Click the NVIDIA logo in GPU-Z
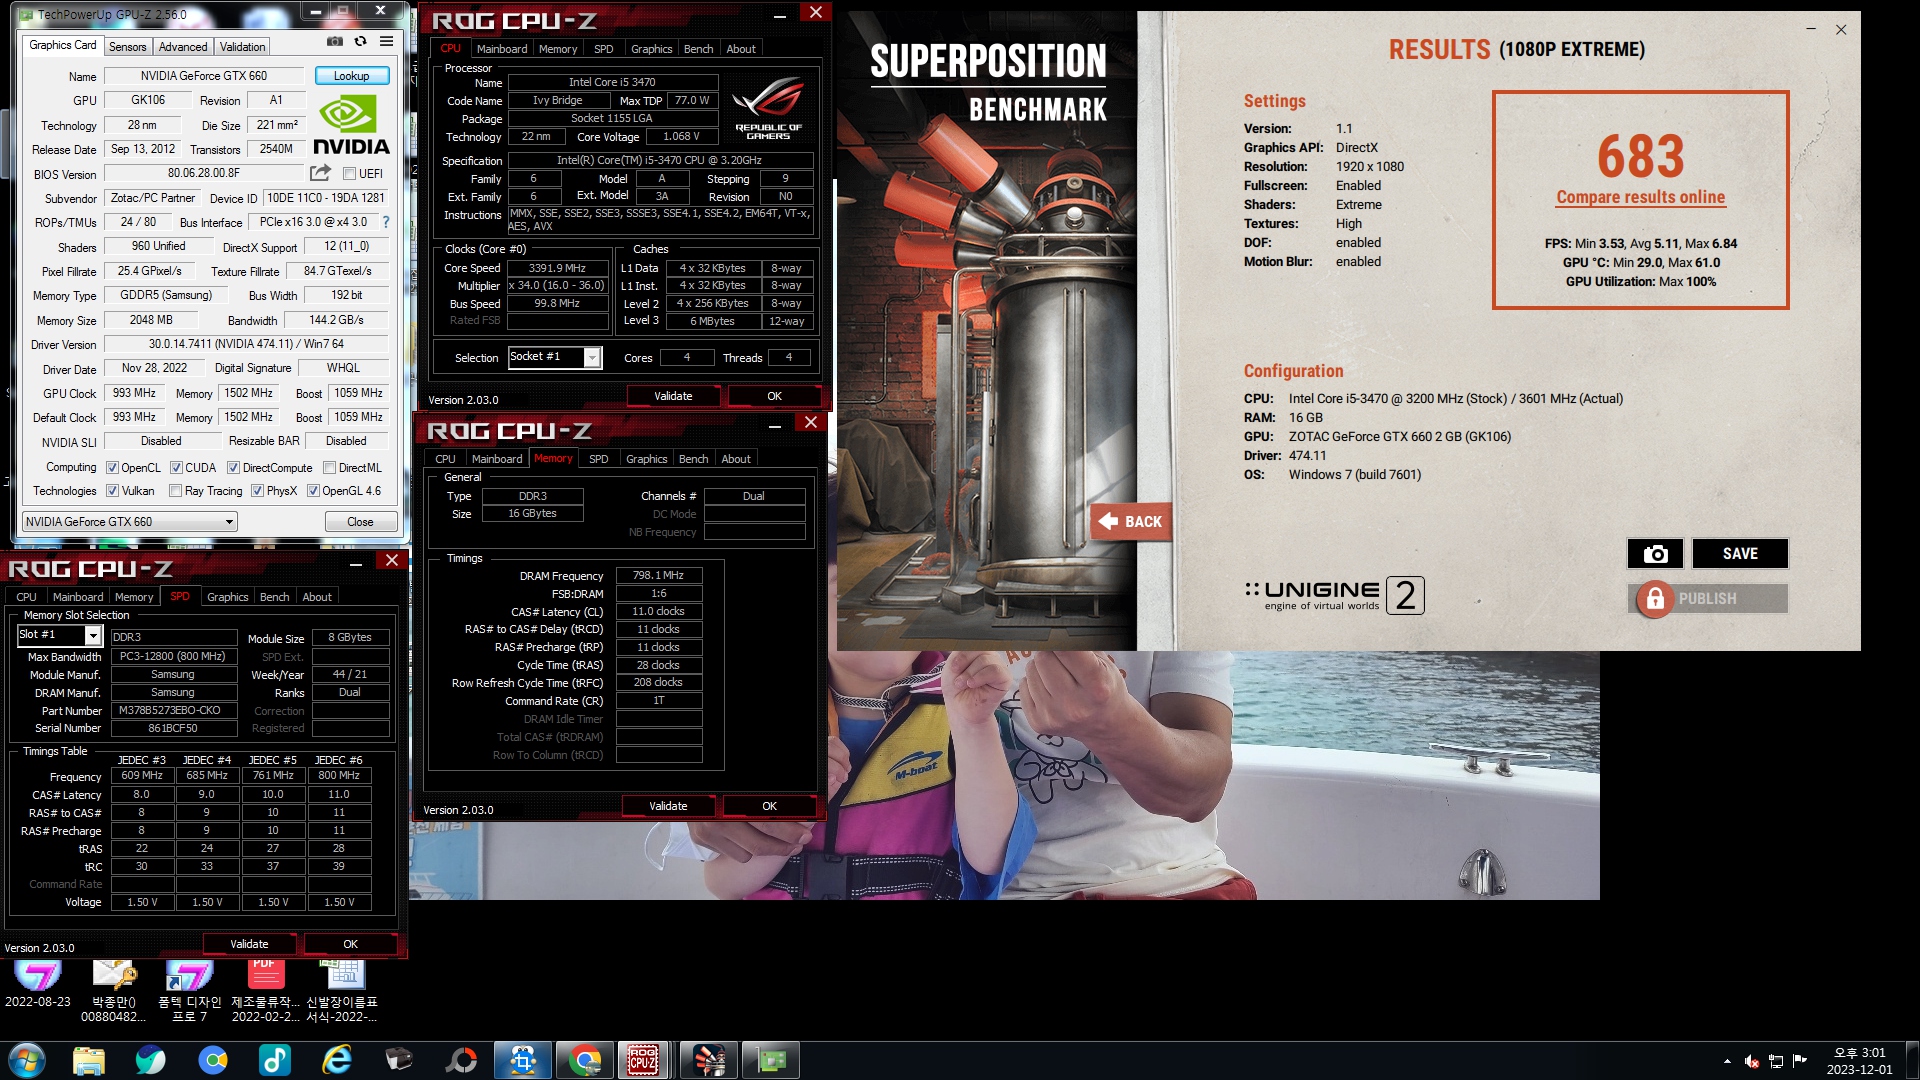1920x1080 pixels. [x=351, y=125]
